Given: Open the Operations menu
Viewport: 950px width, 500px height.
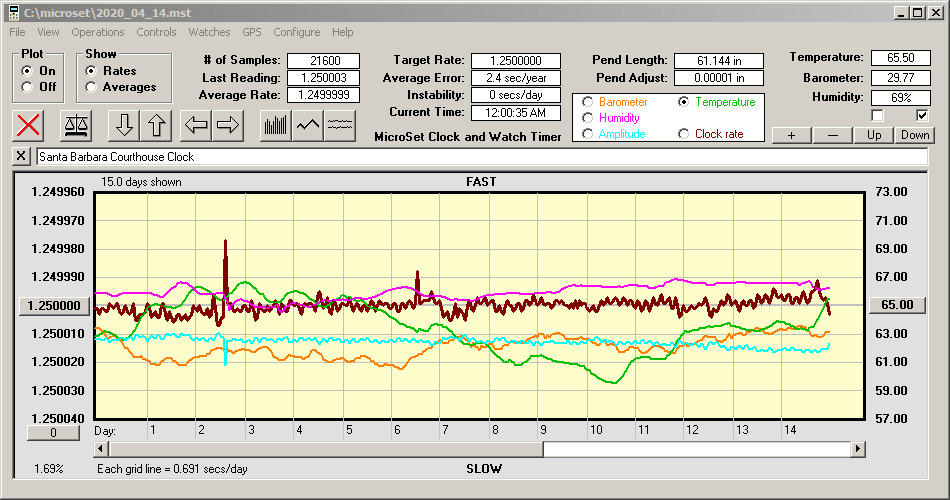Looking at the screenshot, I should click(x=98, y=32).
